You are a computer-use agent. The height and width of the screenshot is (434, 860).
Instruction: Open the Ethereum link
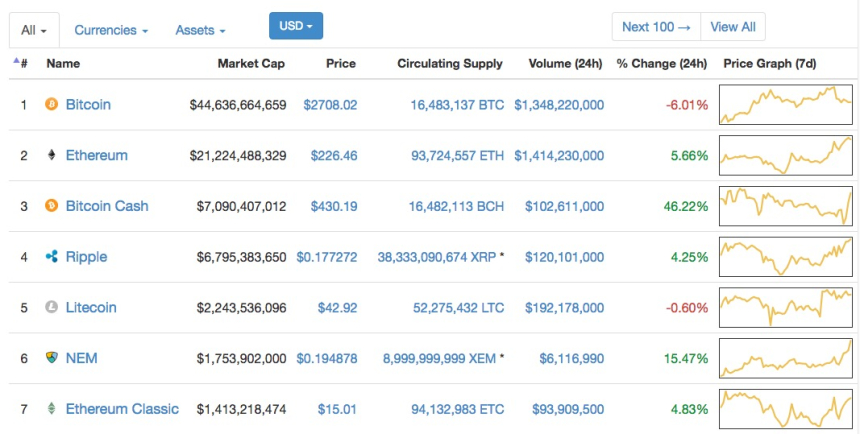click(x=97, y=155)
